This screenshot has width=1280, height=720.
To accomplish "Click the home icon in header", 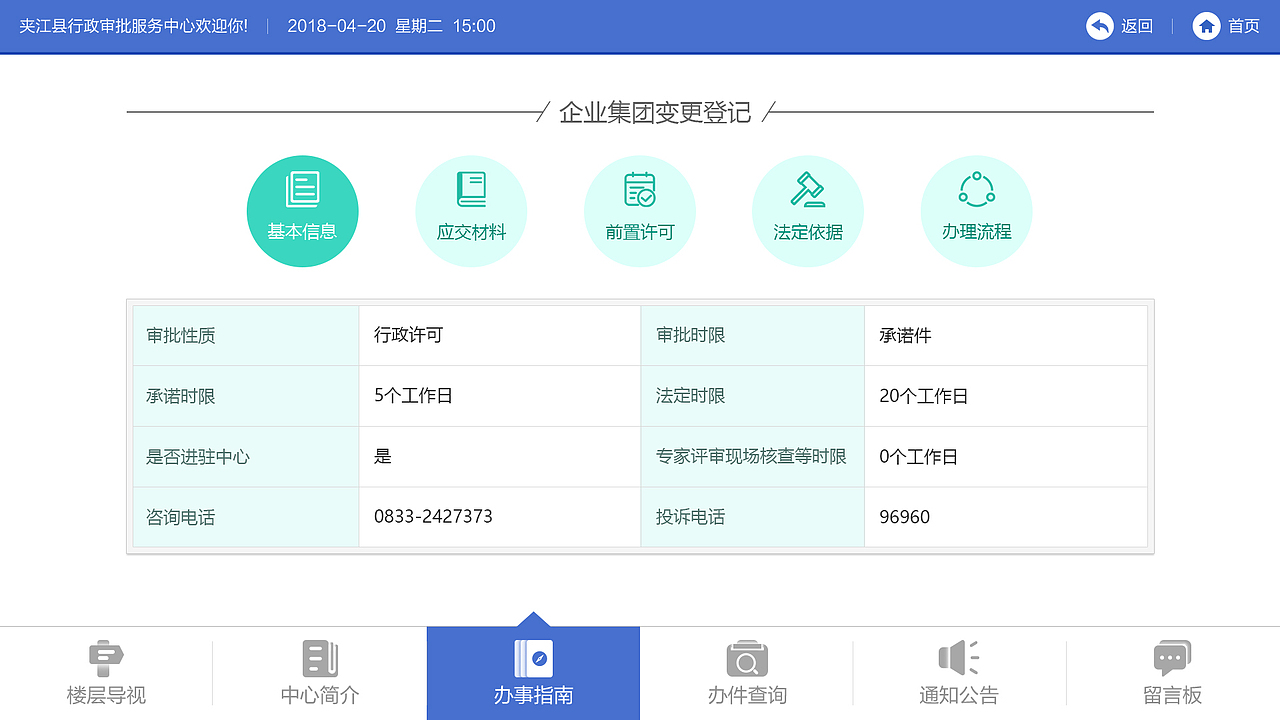I will (x=1207, y=26).
